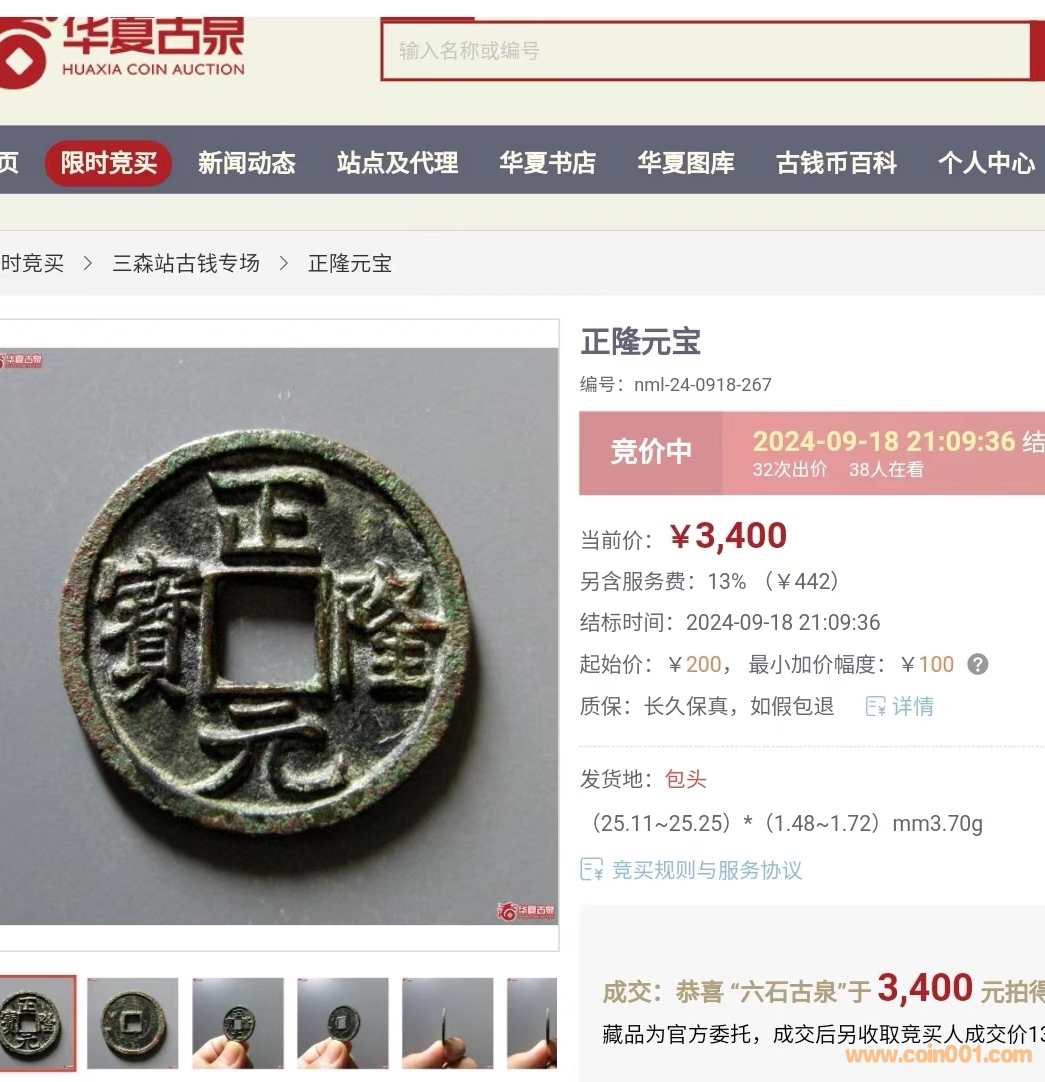Click the search box for name or number
Viewport: 1045px width, 1082px height.
click(705, 51)
